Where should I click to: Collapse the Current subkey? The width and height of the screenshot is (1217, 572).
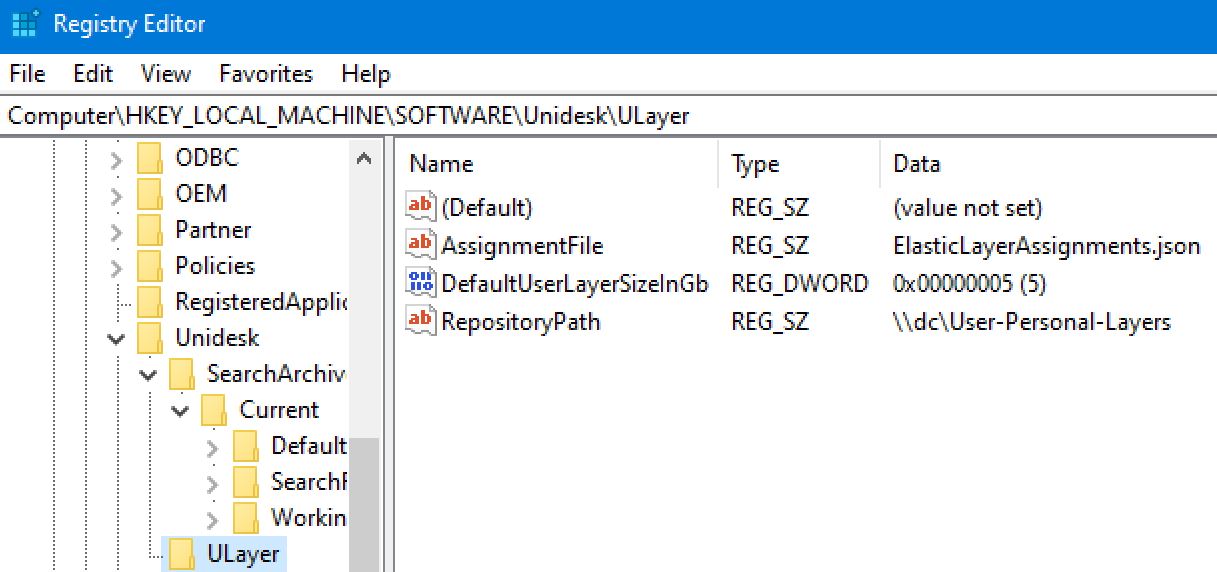click(181, 410)
